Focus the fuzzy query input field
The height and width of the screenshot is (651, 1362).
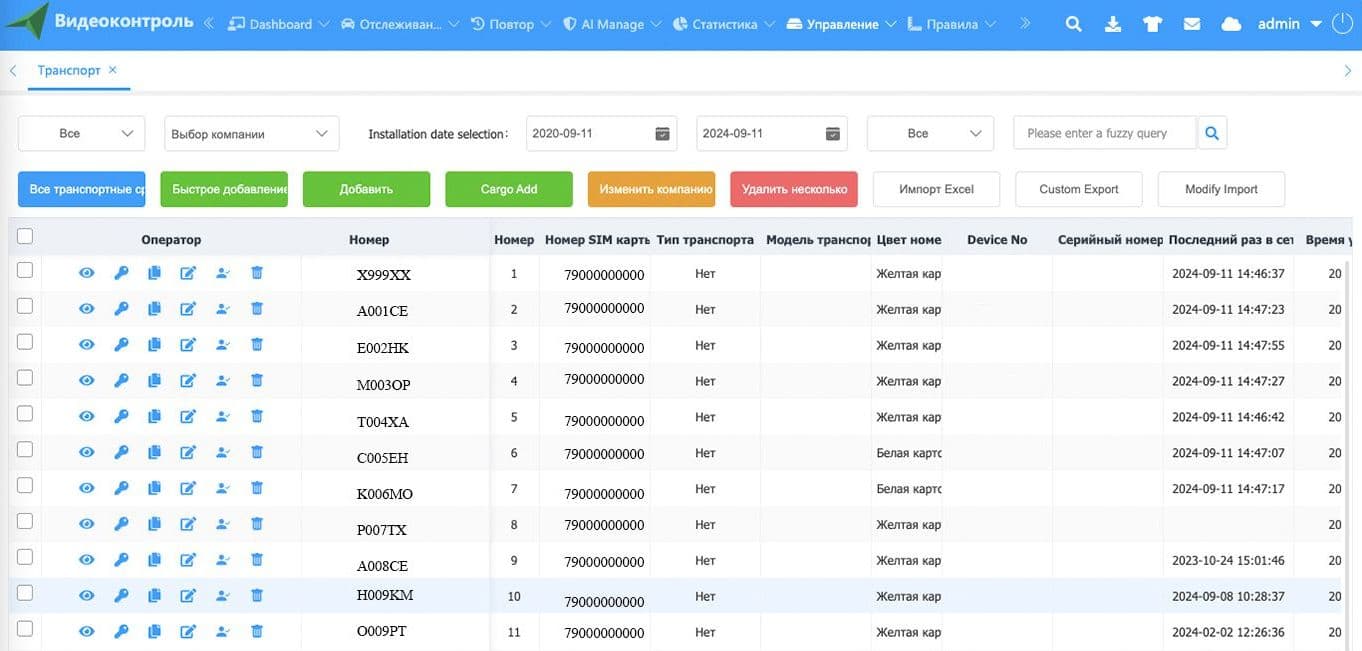click(x=1105, y=133)
